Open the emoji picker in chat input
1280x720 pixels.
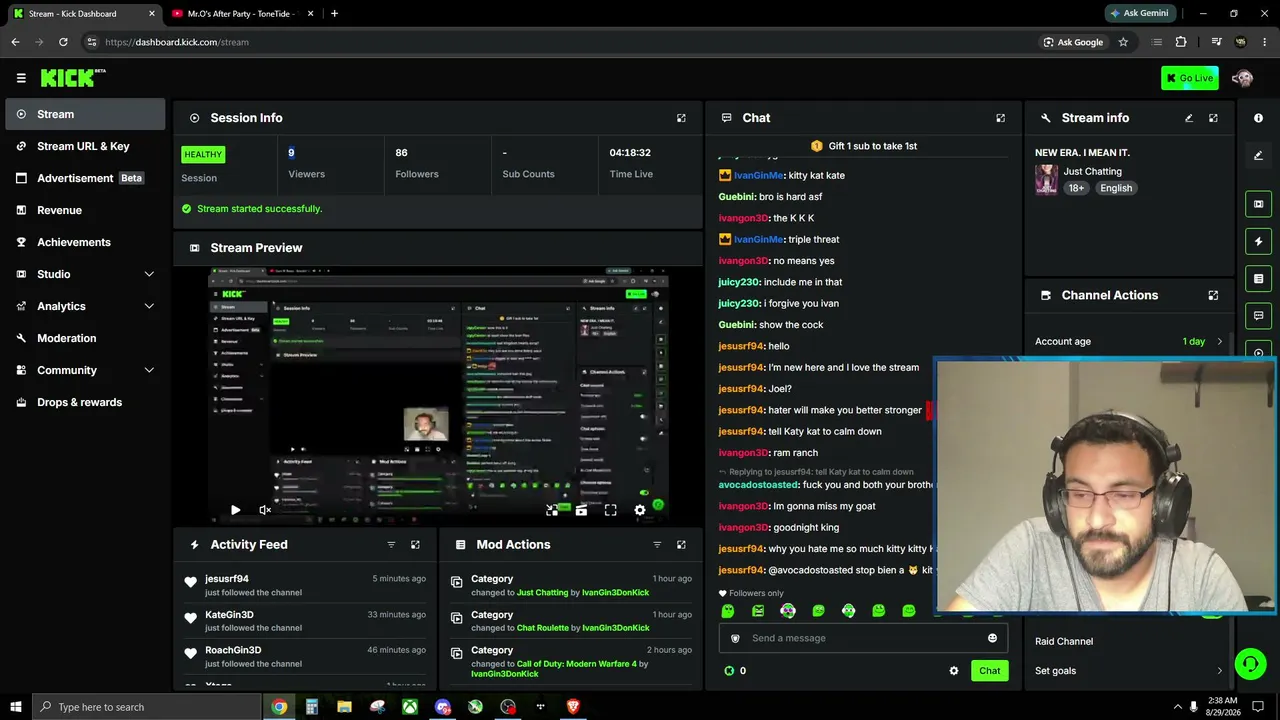tap(992, 638)
